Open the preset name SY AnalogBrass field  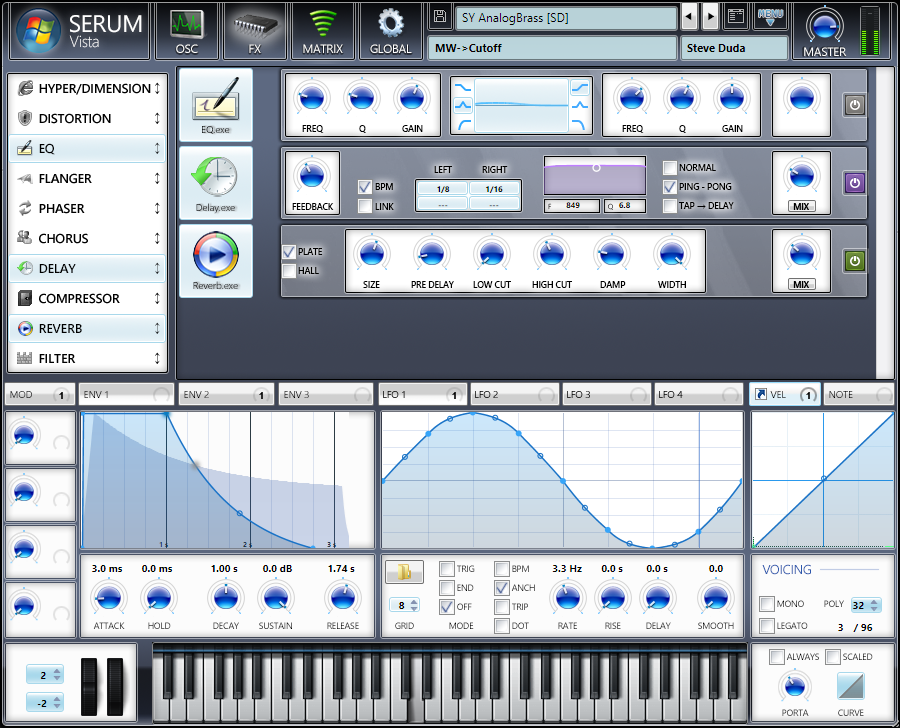[567, 18]
